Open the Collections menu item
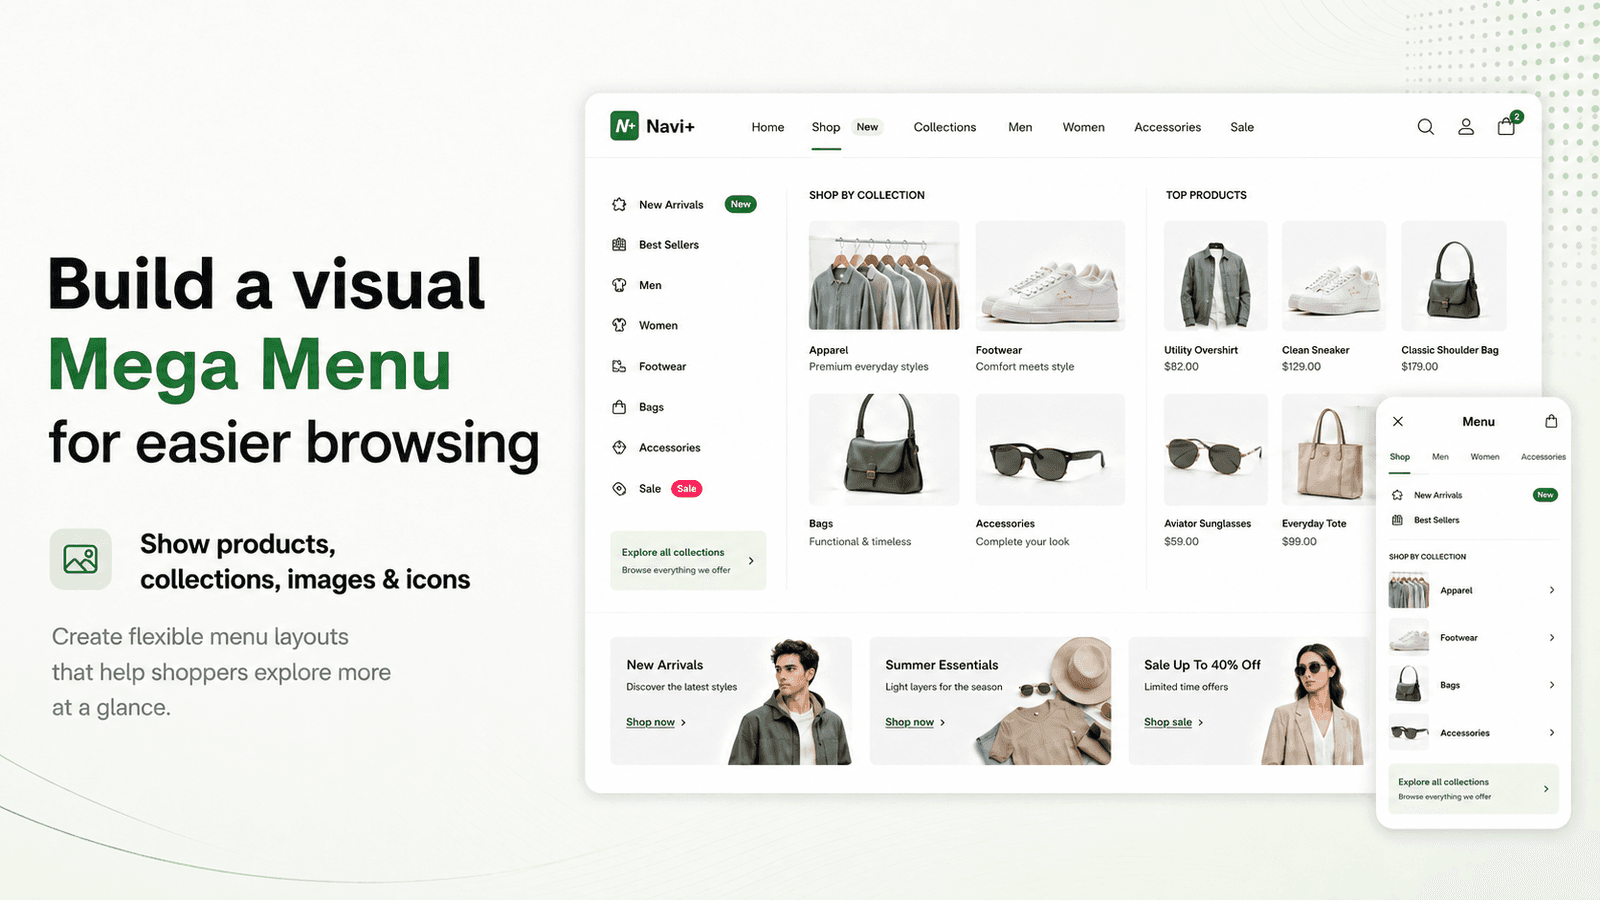The width and height of the screenshot is (1600, 900). tap(945, 127)
